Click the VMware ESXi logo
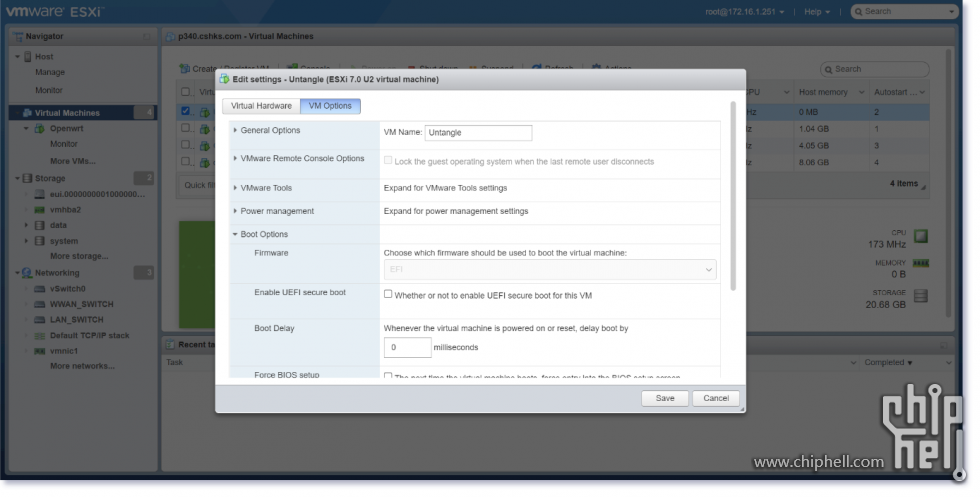This screenshot has width=980, height=497. 54,12
